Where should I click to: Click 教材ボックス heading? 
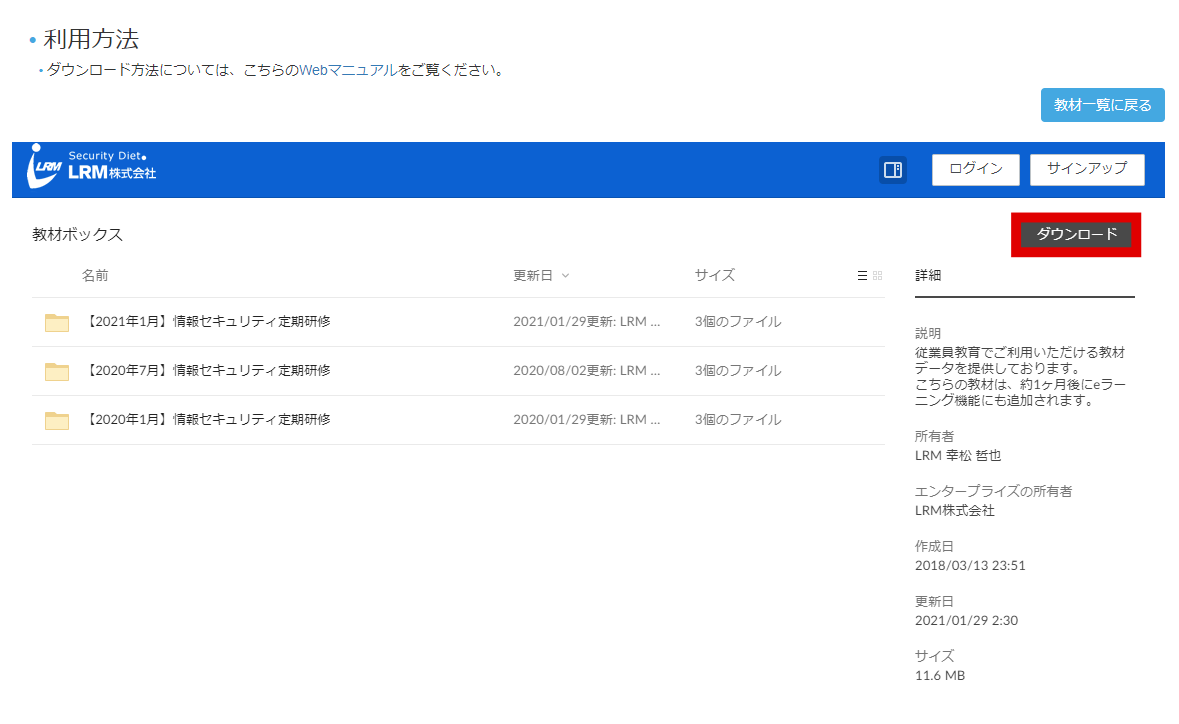(77, 235)
